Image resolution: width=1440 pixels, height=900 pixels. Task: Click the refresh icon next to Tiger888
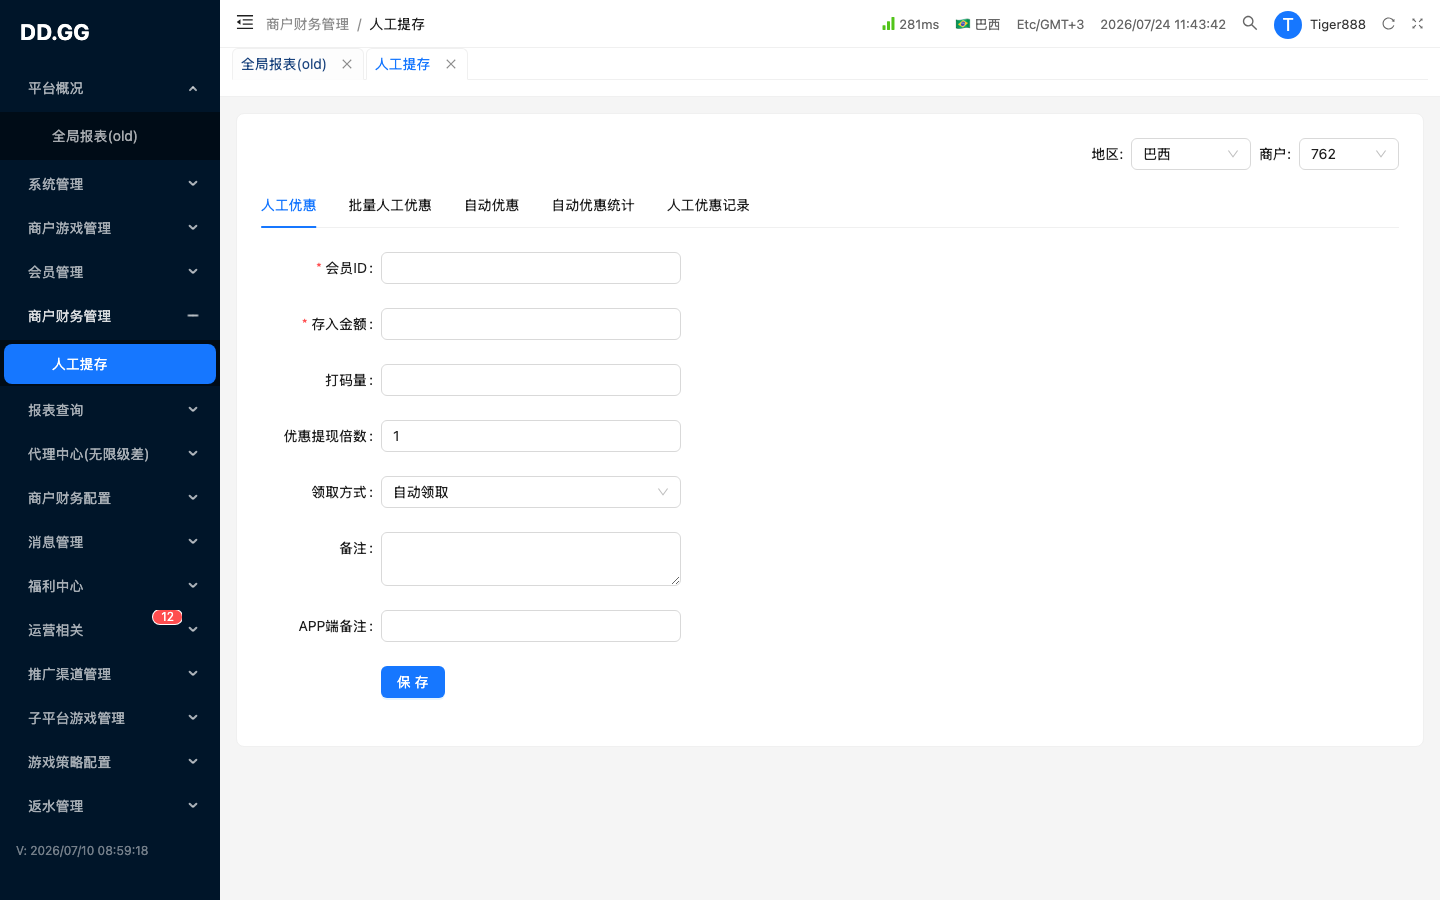(x=1388, y=23)
